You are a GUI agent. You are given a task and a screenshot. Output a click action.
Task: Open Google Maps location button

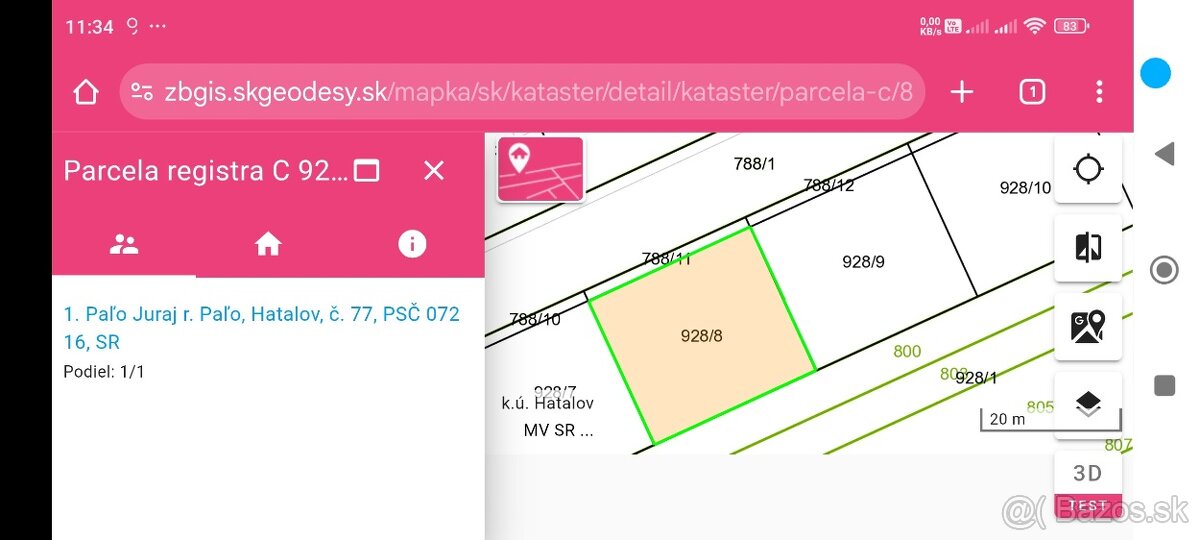[1088, 326]
